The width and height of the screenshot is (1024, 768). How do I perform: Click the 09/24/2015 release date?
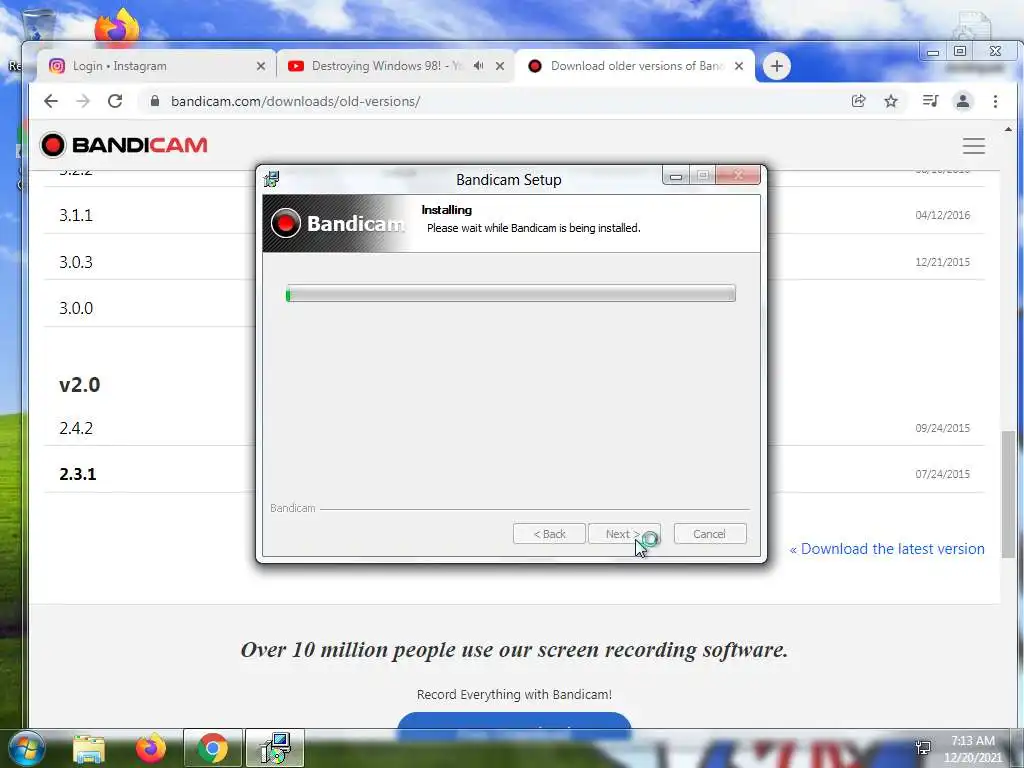pyautogui.click(x=942, y=428)
